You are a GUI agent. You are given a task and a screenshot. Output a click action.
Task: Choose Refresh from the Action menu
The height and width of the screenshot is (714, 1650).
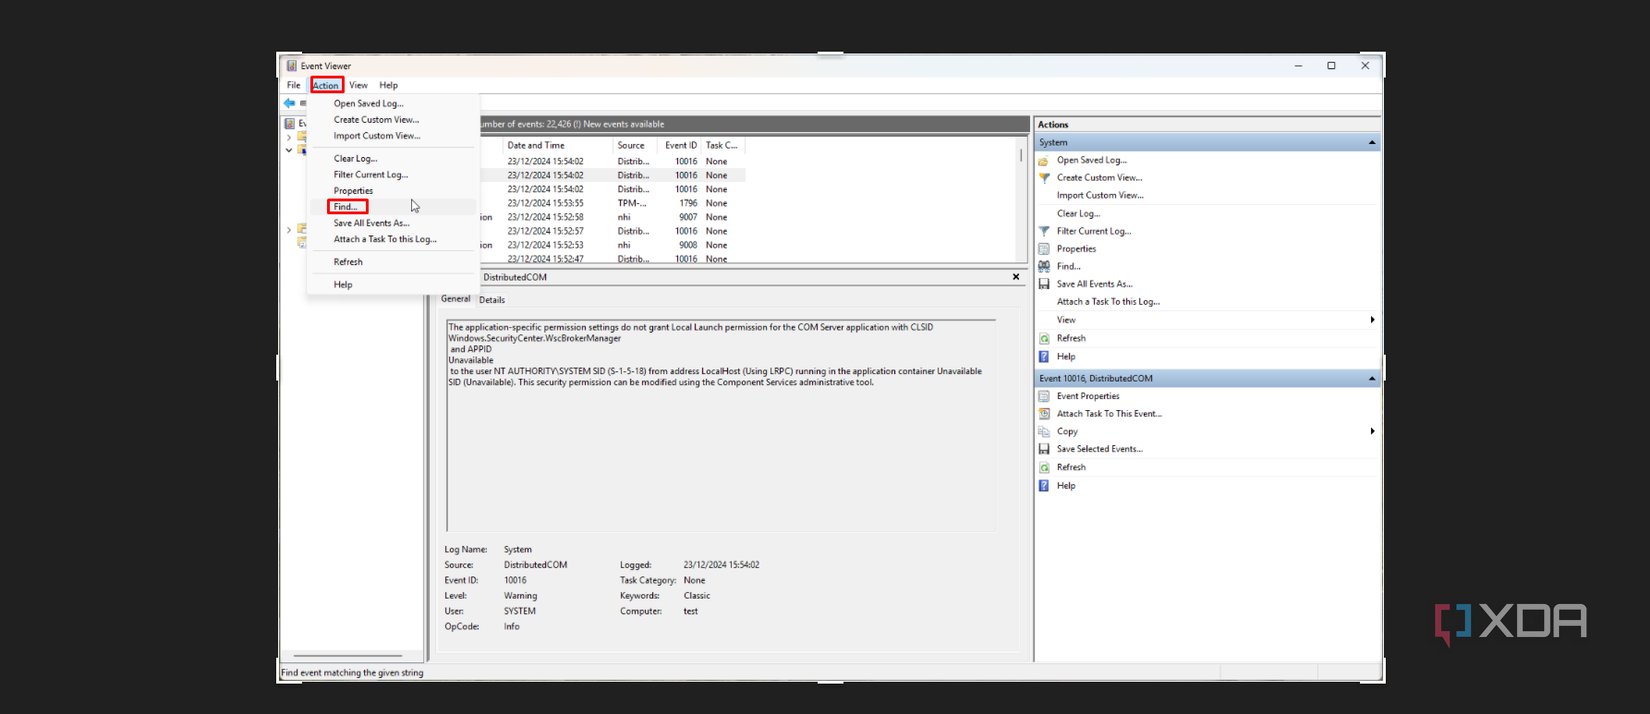(x=392, y=262)
